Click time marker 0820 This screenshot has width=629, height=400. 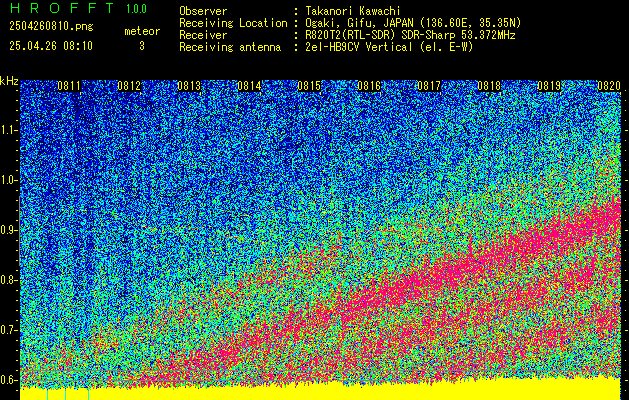click(x=609, y=86)
